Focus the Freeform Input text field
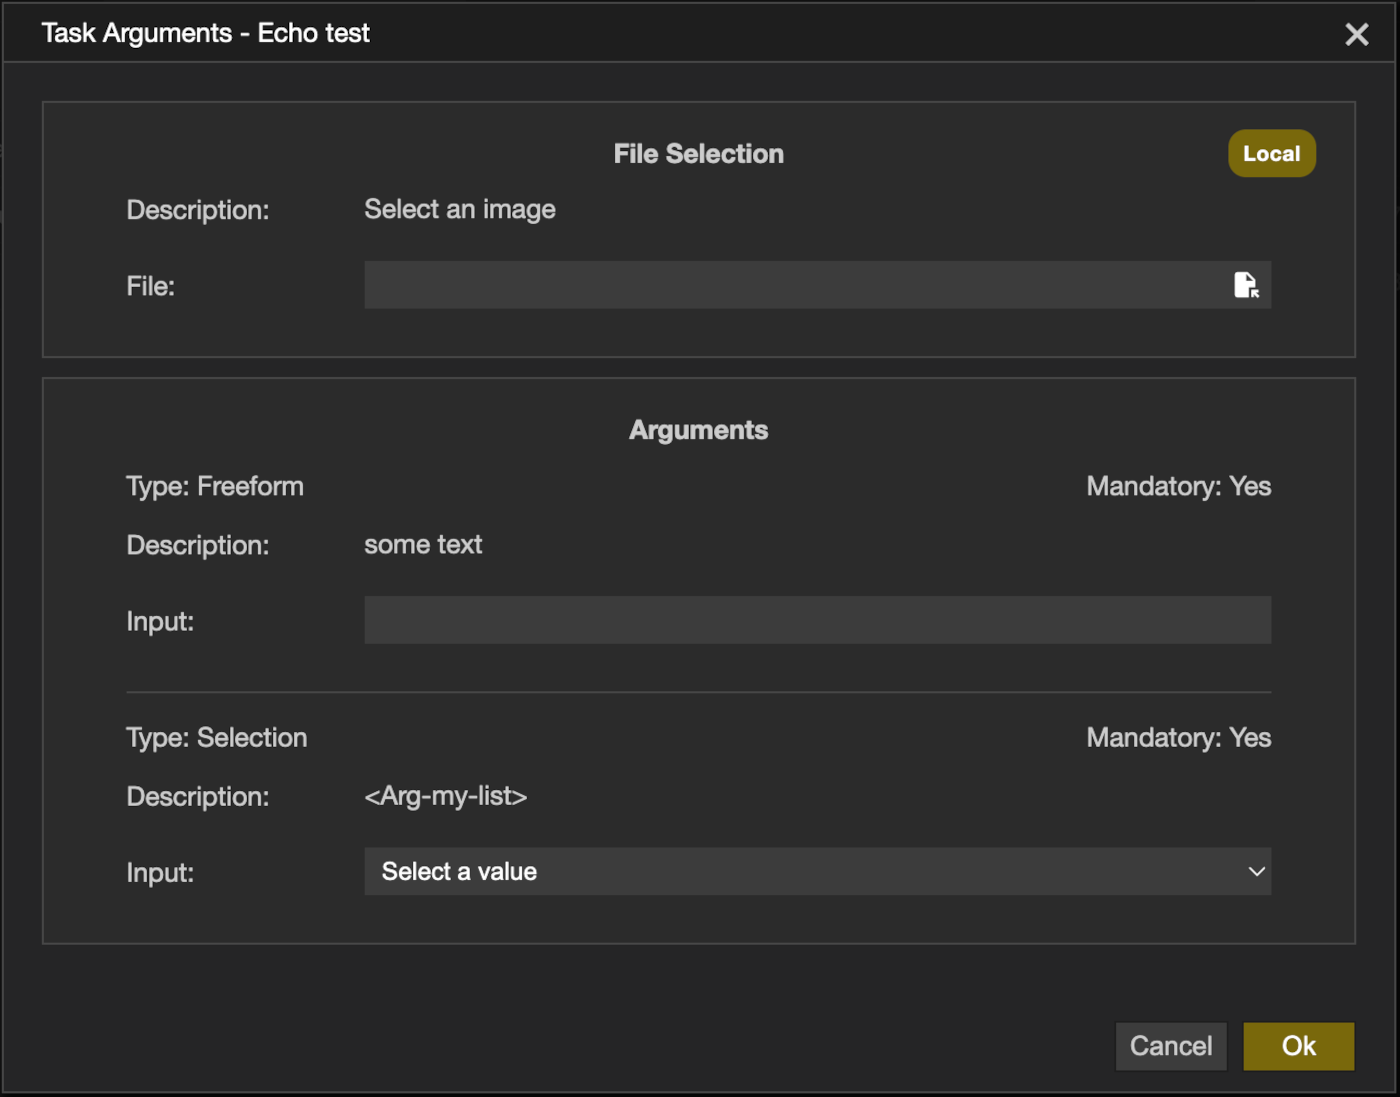This screenshot has height=1097, width=1400. coord(818,620)
